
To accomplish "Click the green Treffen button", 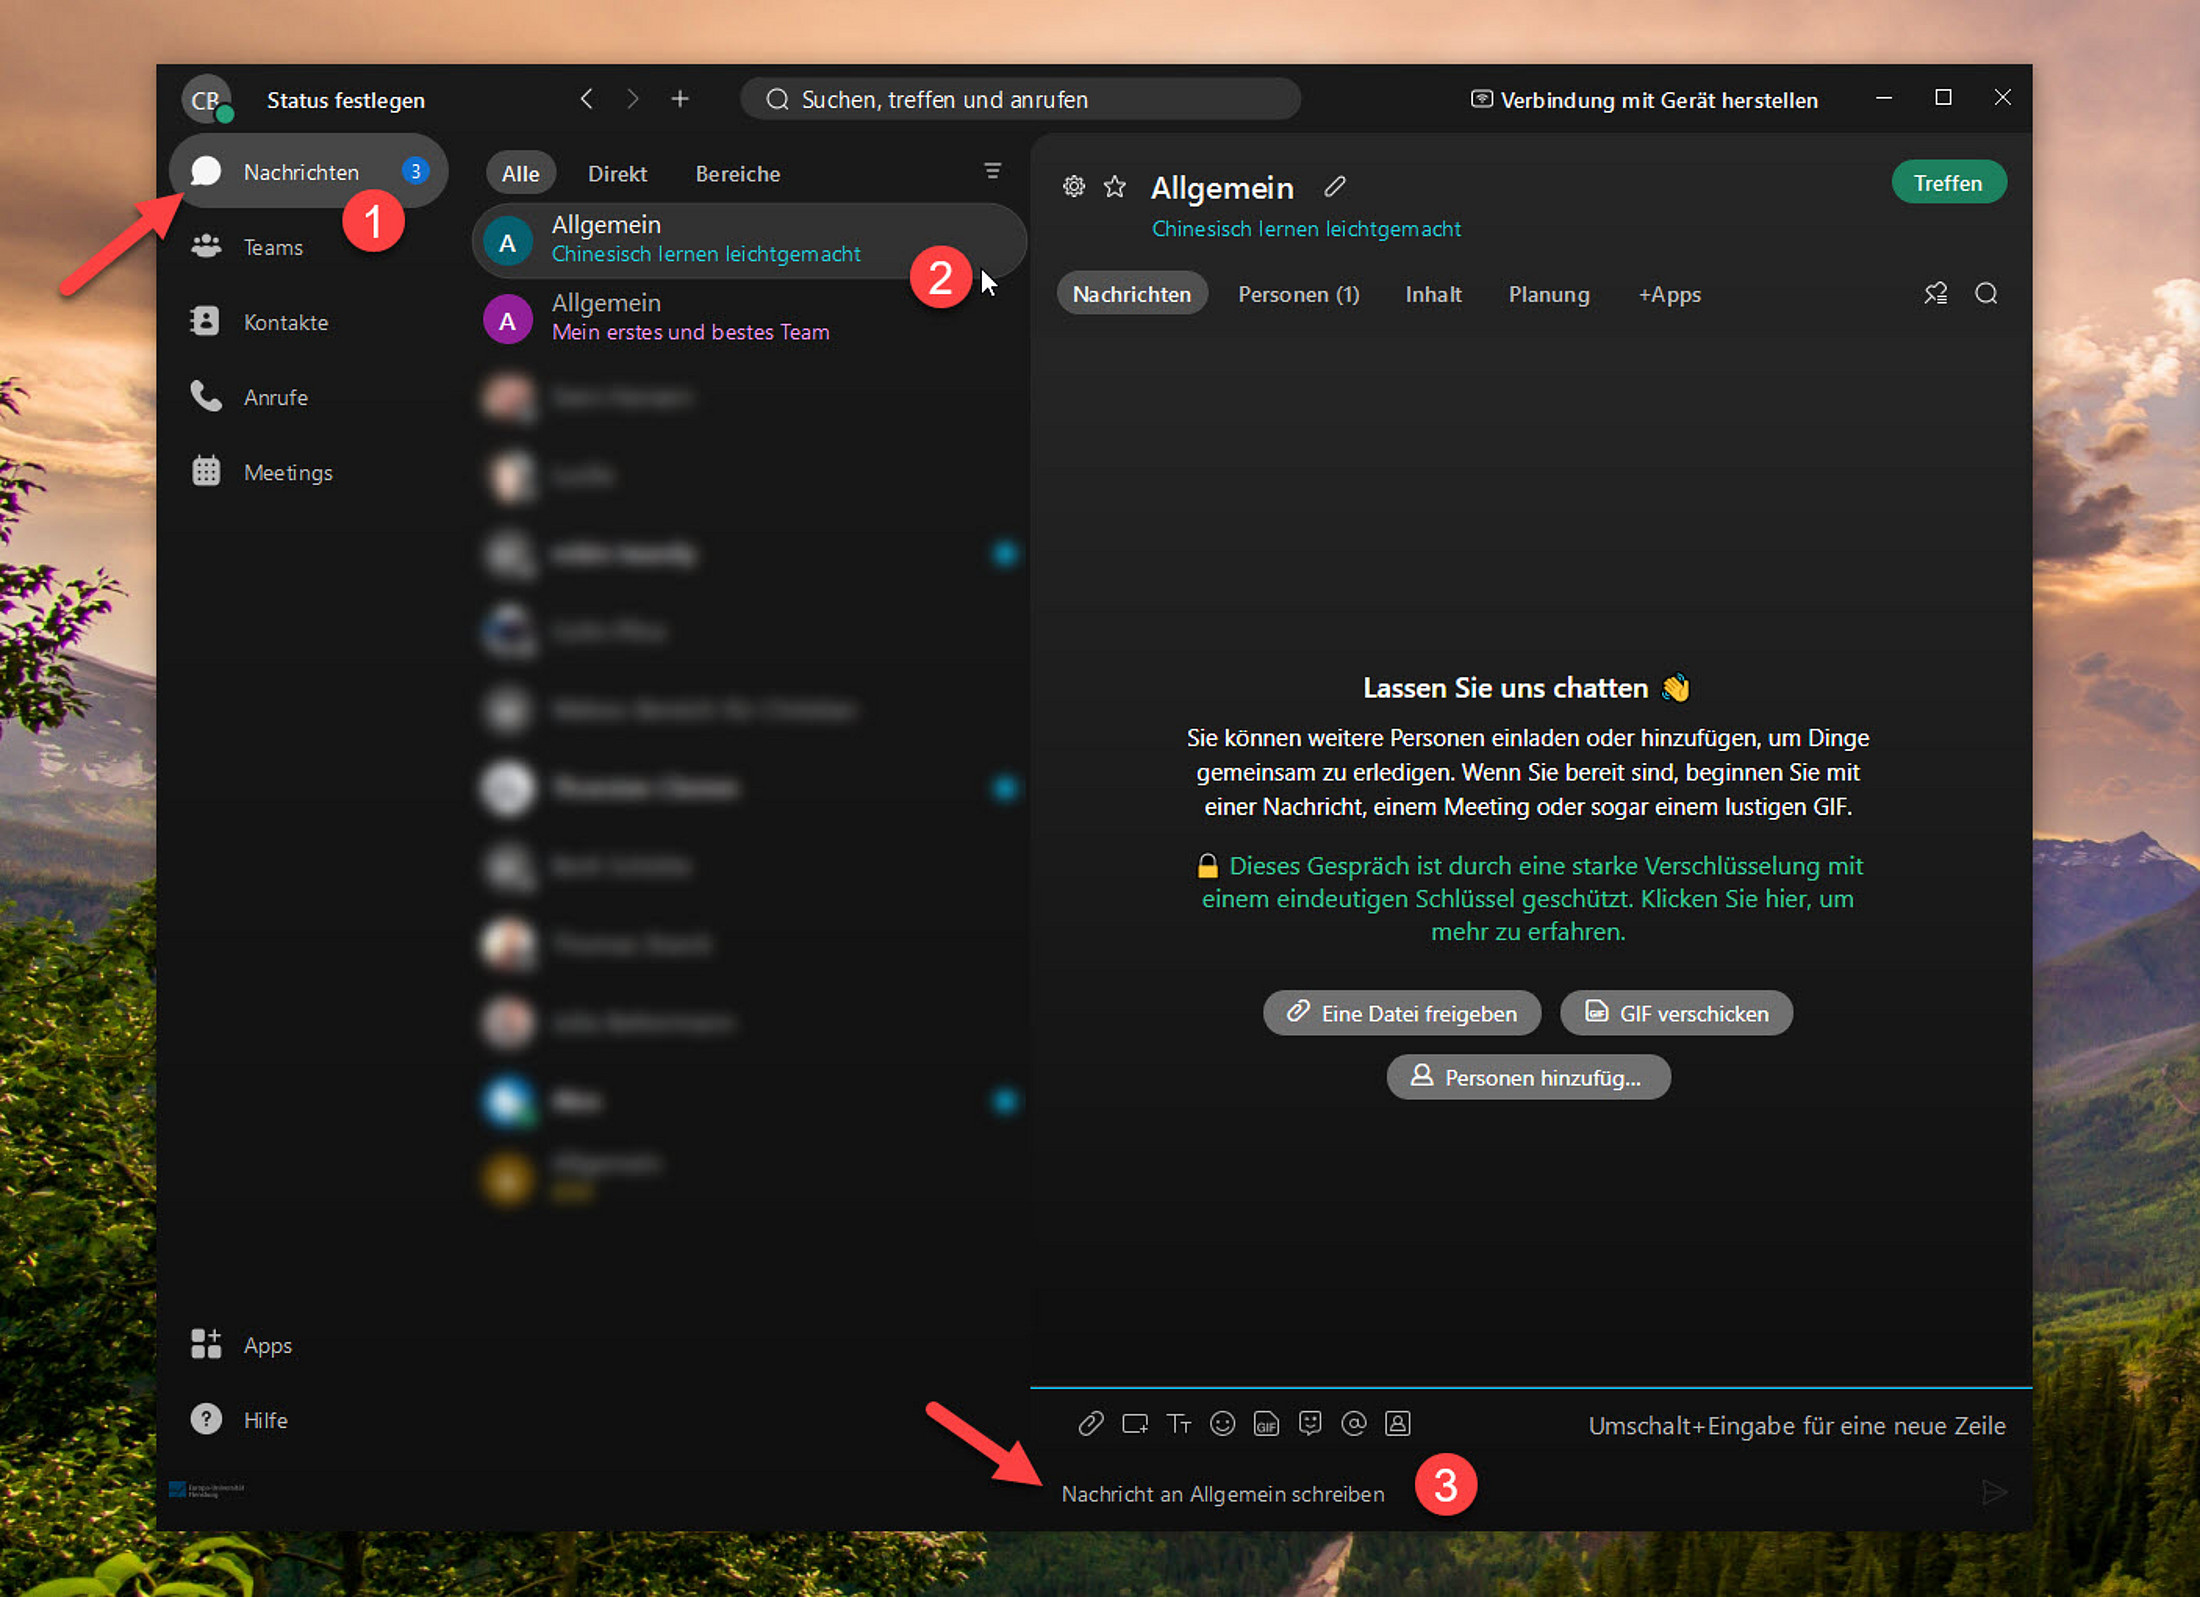I will click(x=1947, y=183).
